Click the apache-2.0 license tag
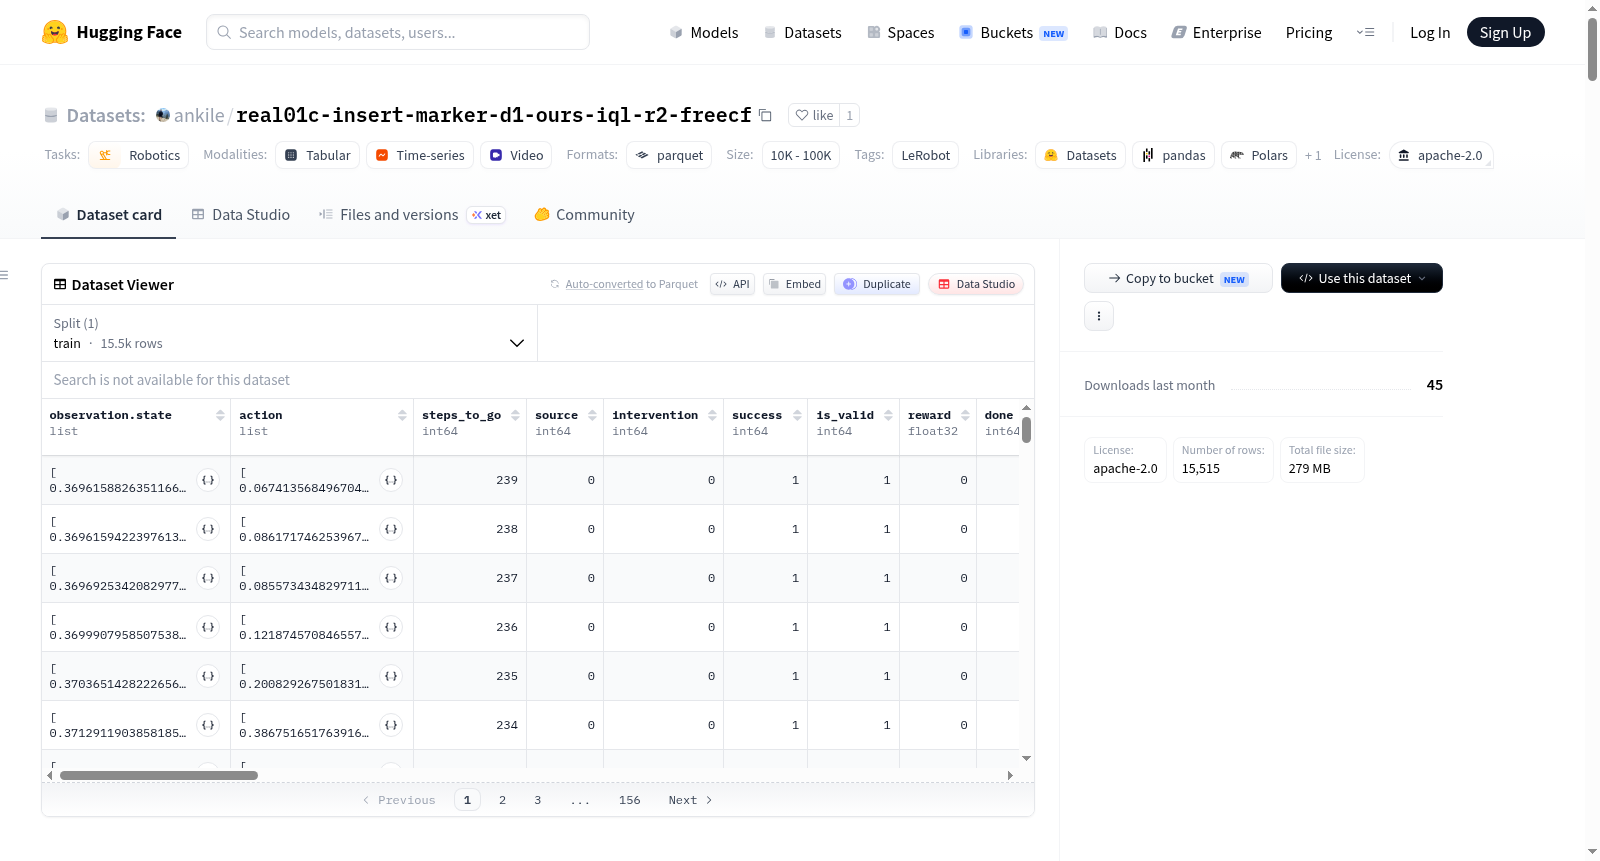 click(1440, 155)
